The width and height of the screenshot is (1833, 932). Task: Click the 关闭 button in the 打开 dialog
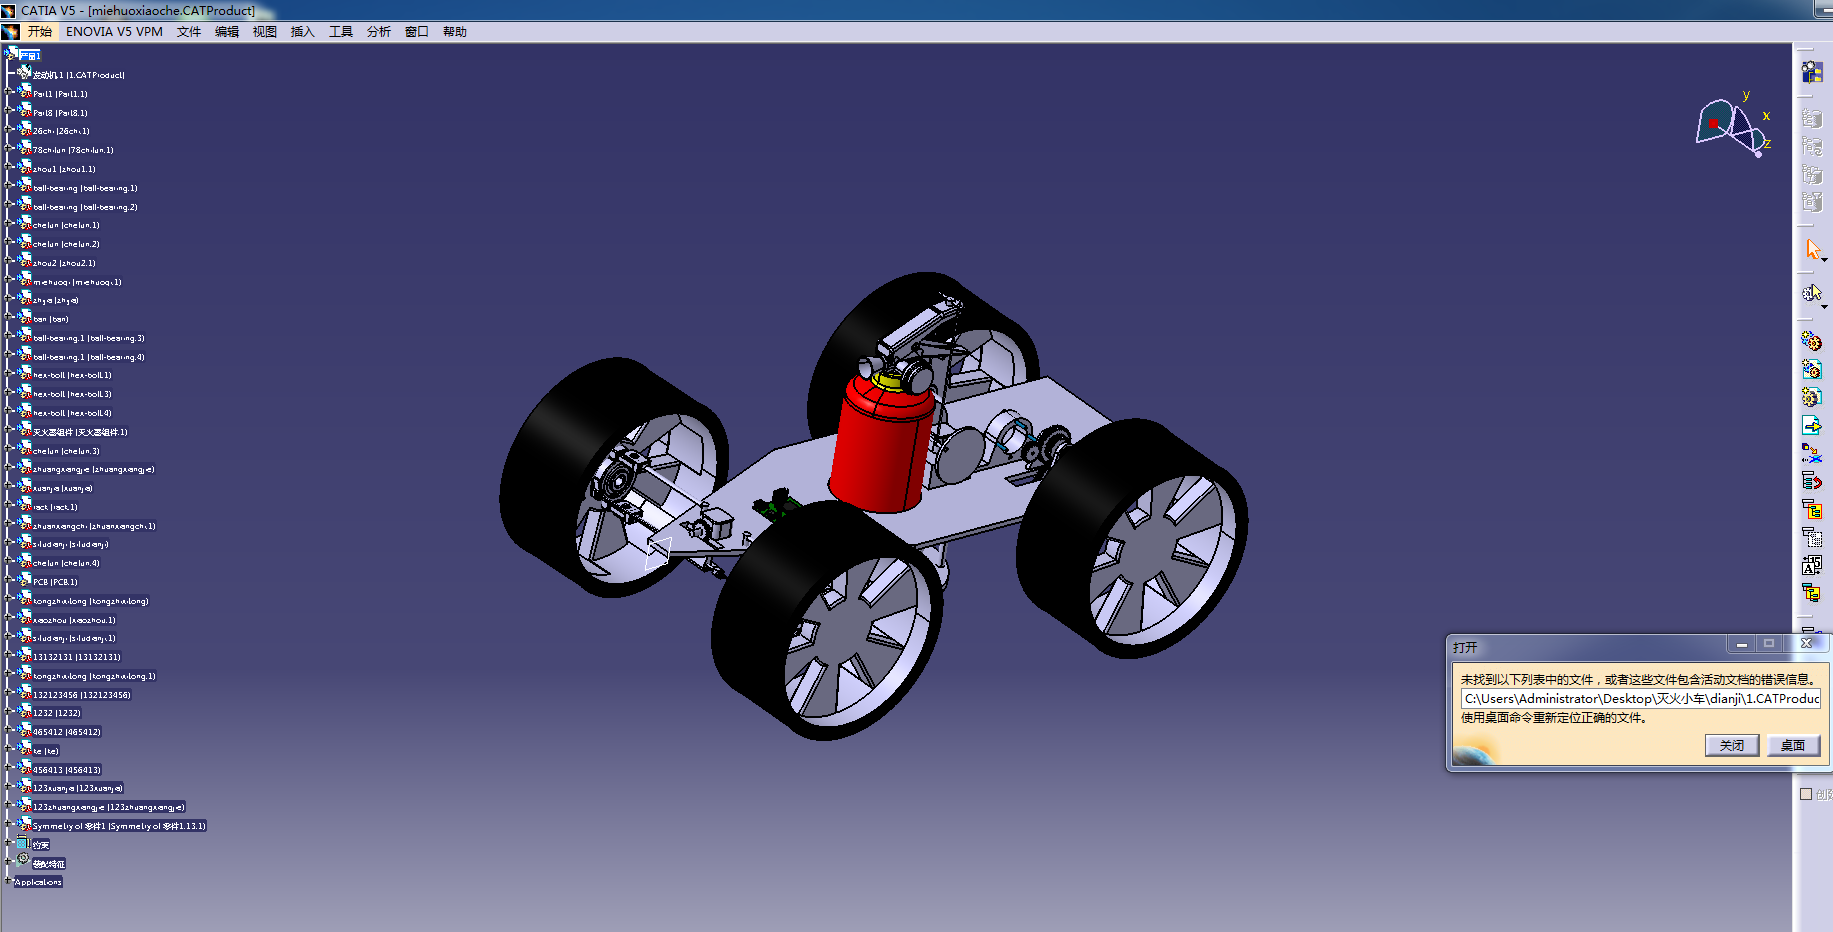[1732, 745]
